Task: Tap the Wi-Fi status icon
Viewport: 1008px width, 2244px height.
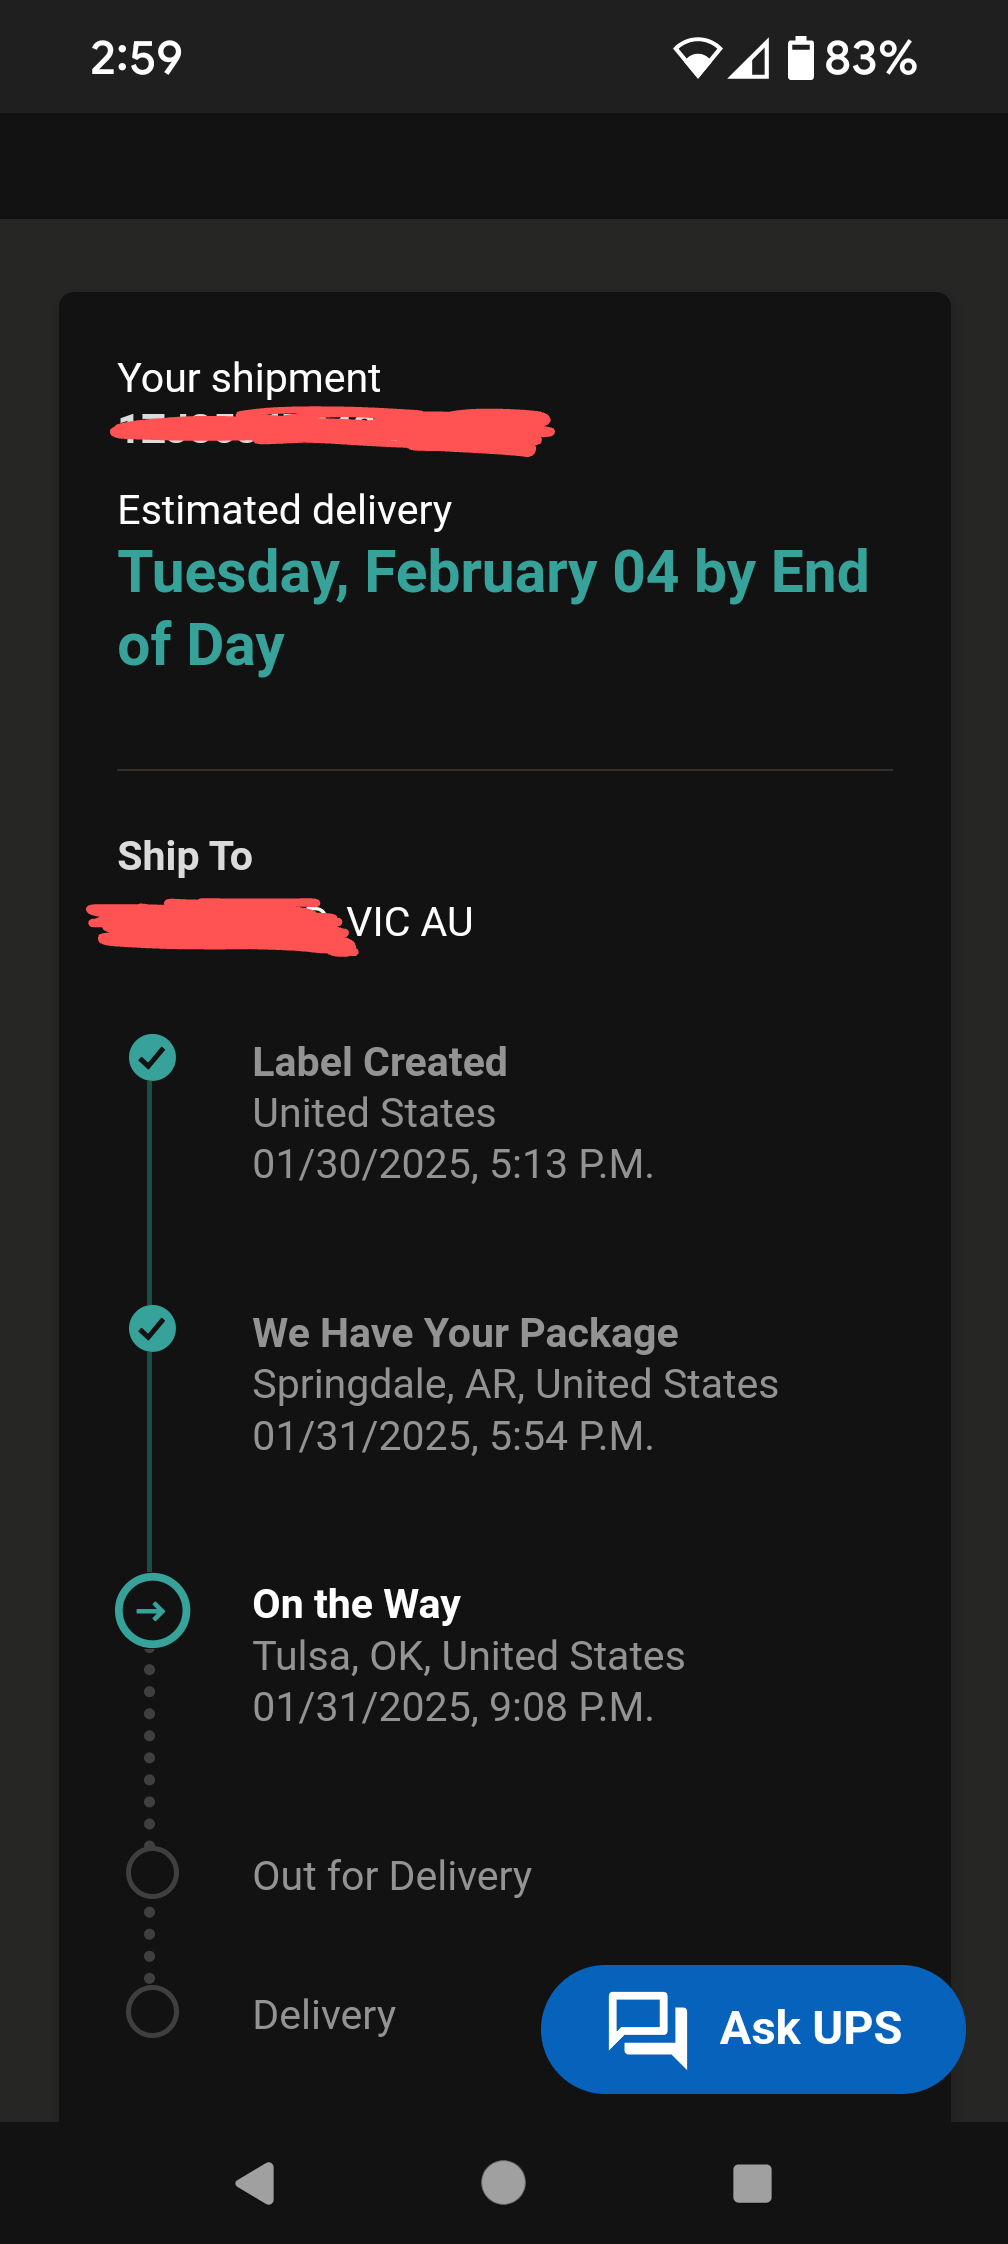Action: [696, 58]
